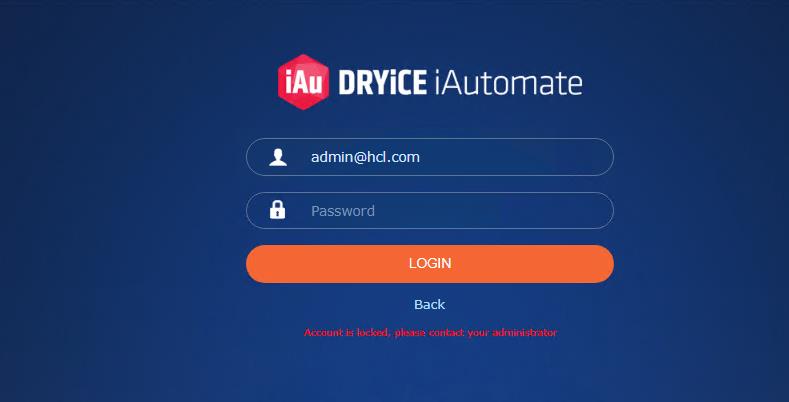Place cursor after admin@hcl.com text
The width and height of the screenshot is (789, 402).
pyautogui.click(x=421, y=157)
